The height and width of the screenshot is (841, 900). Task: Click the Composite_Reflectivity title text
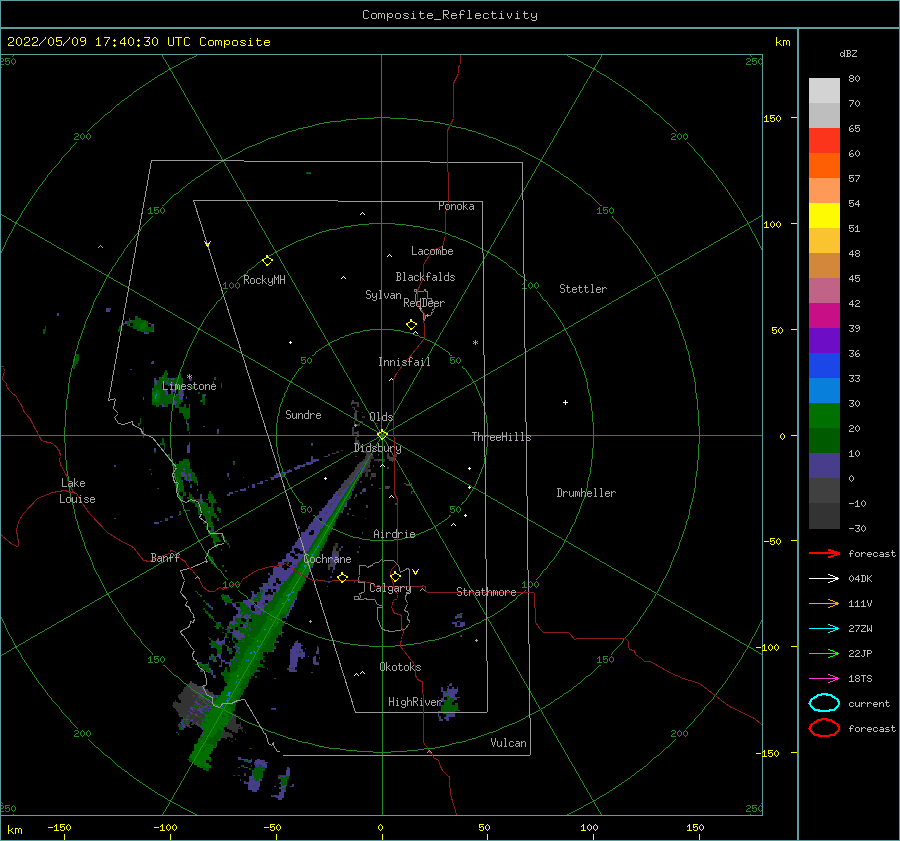pos(449,15)
